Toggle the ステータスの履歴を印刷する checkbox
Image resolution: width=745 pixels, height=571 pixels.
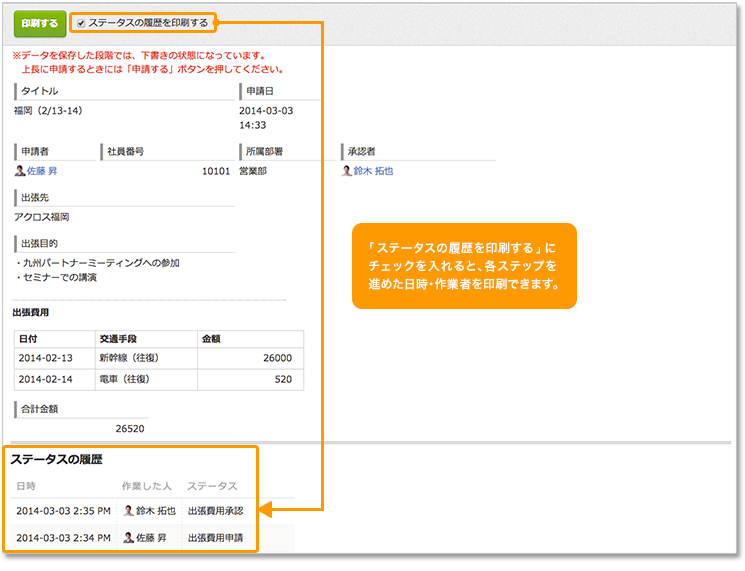81,23
